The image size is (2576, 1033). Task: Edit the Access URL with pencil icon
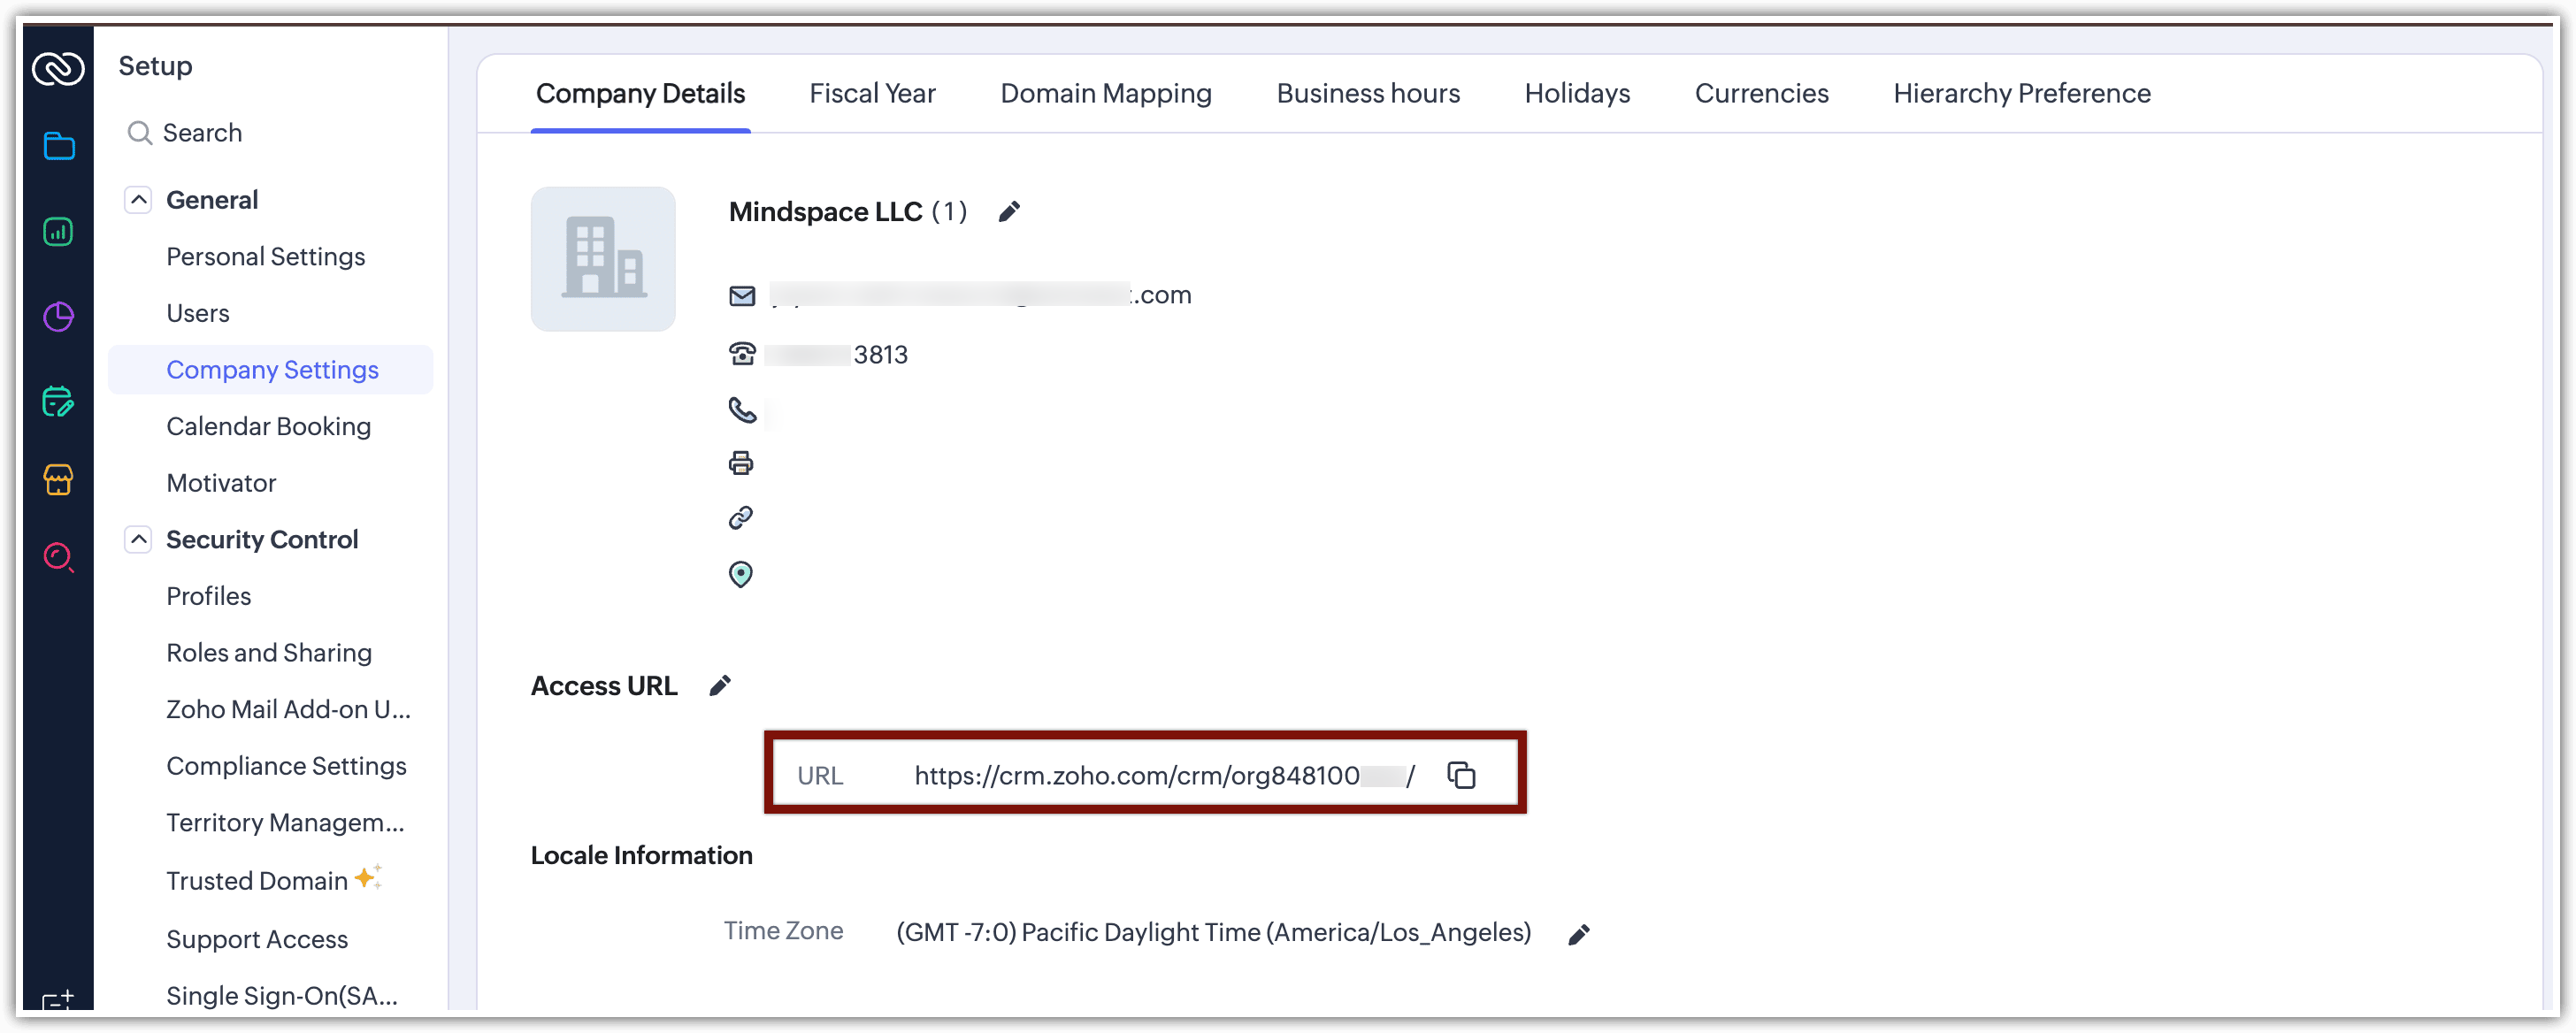[720, 686]
